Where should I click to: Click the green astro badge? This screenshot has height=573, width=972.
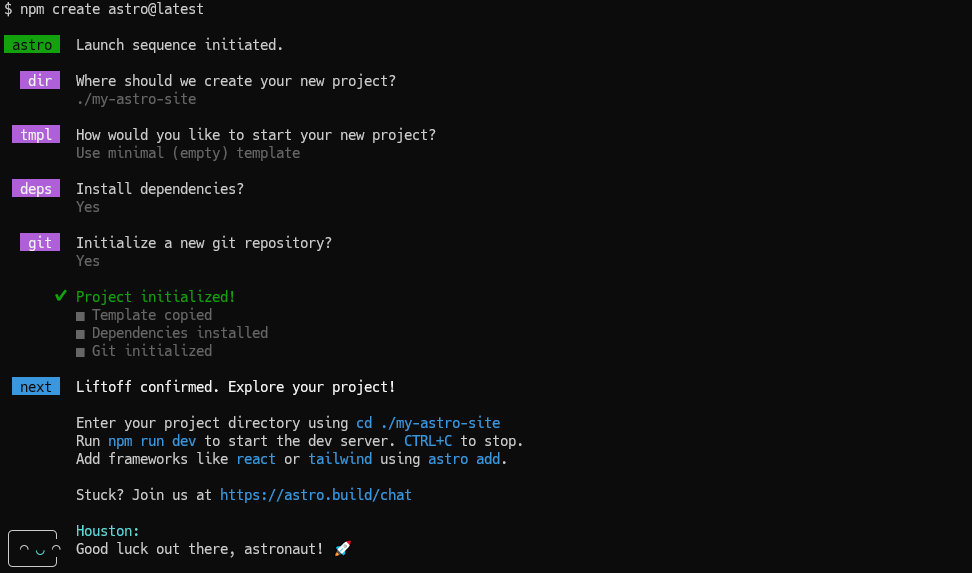coord(32,45)
